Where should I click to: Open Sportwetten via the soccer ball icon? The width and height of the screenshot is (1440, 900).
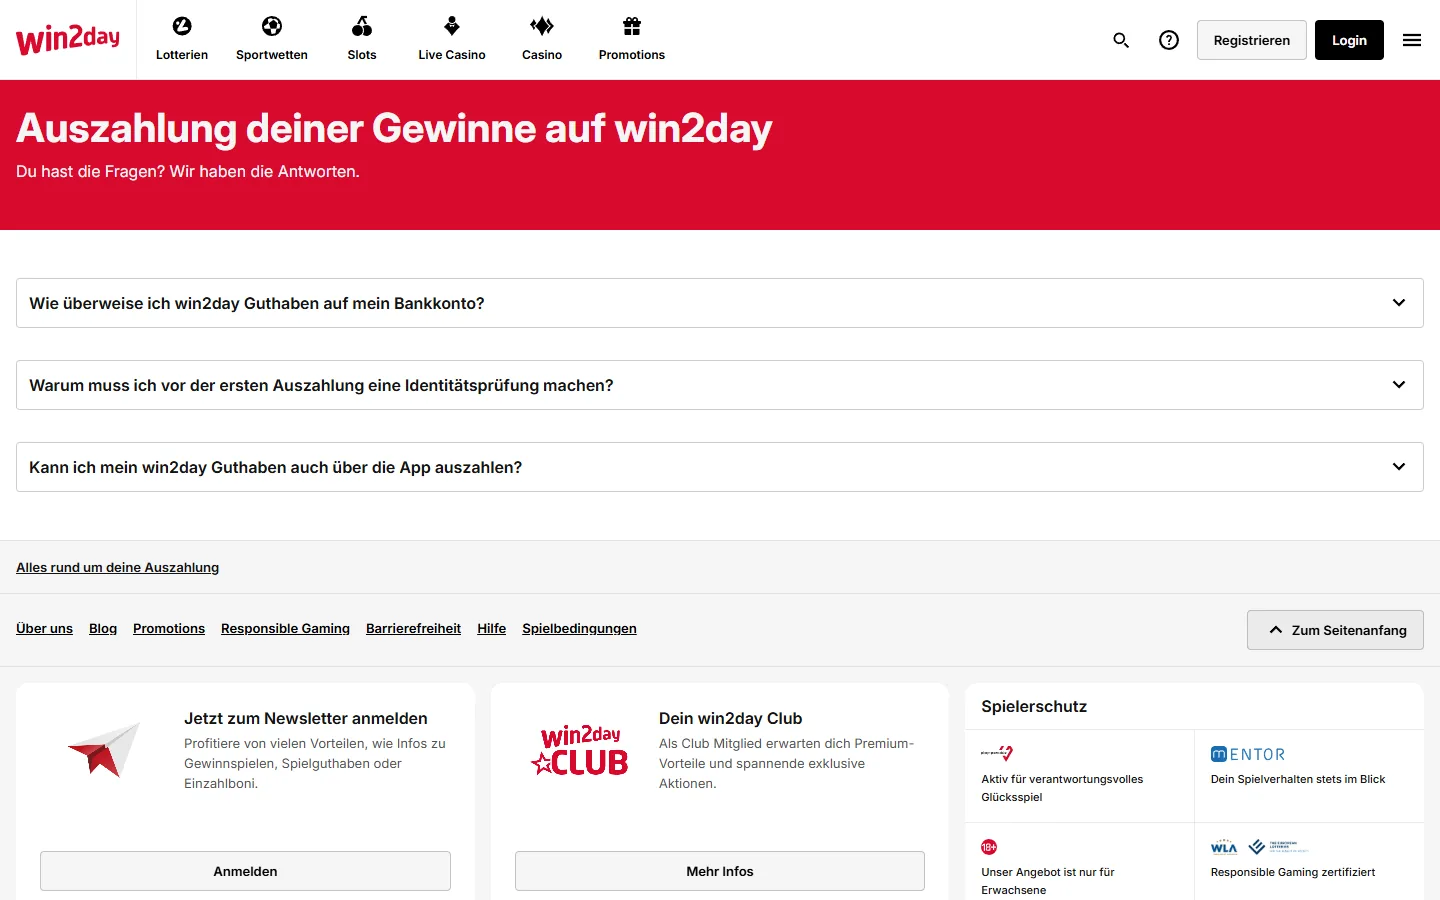point(272,26)
